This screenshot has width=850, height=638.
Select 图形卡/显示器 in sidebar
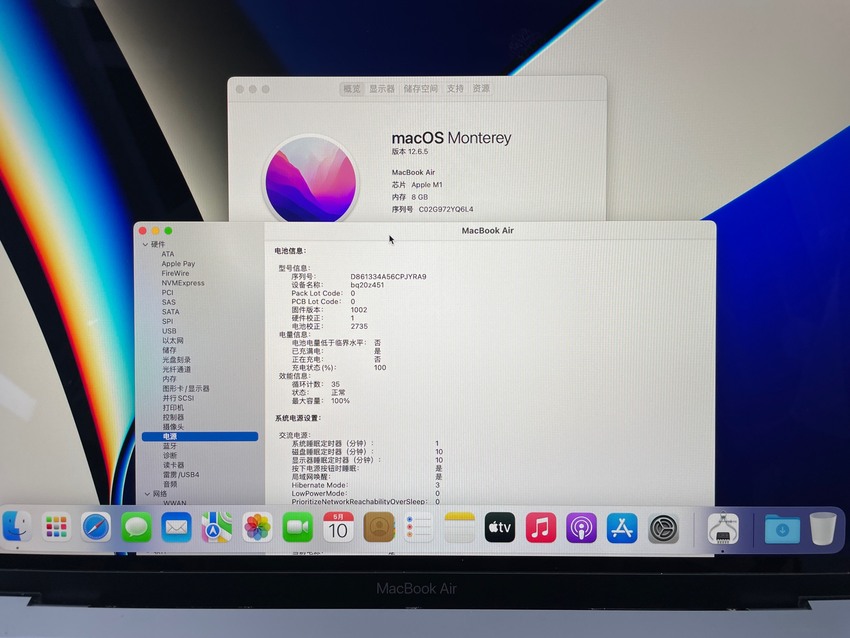tap(186, 389)
